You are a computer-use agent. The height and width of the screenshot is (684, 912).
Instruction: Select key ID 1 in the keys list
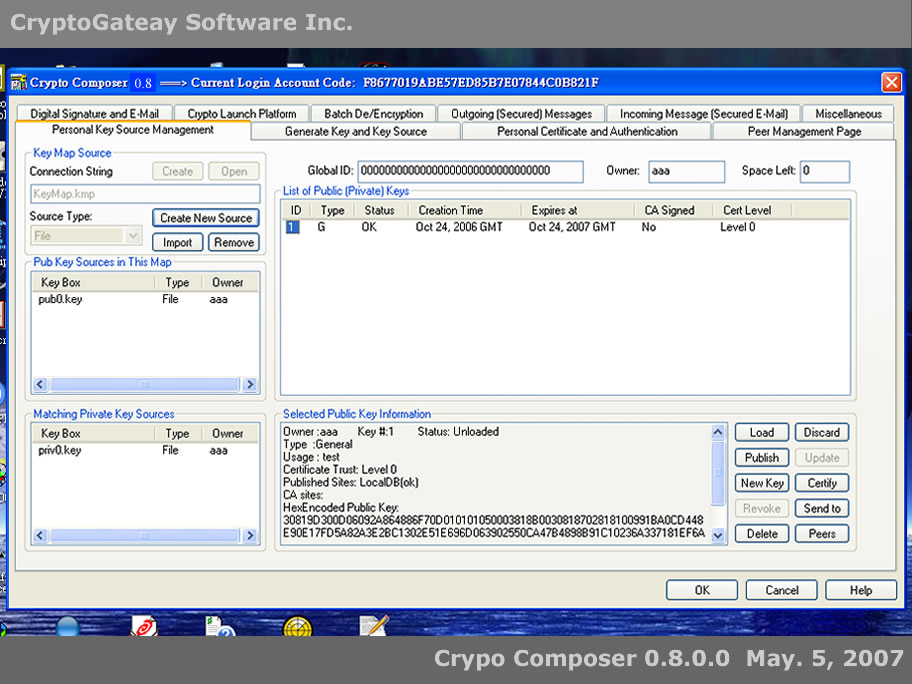click(x=293, y=227)
